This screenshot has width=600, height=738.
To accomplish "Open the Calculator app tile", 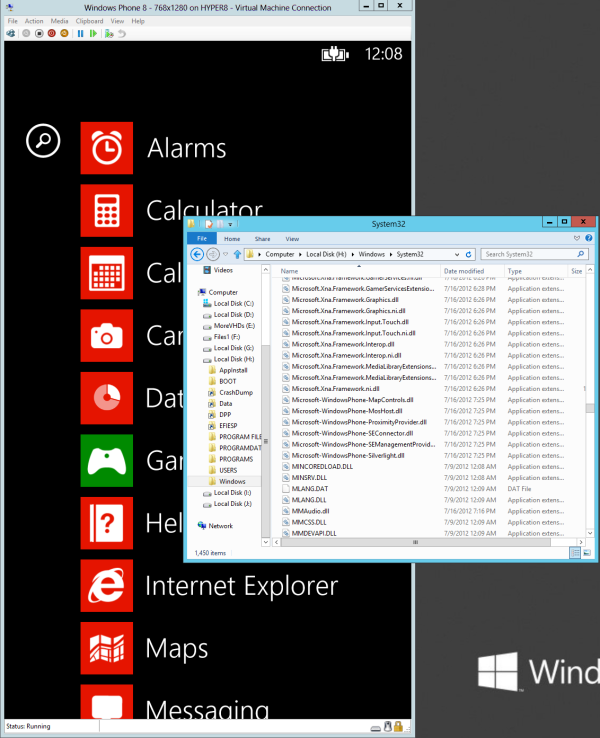I will pos(106,210).
